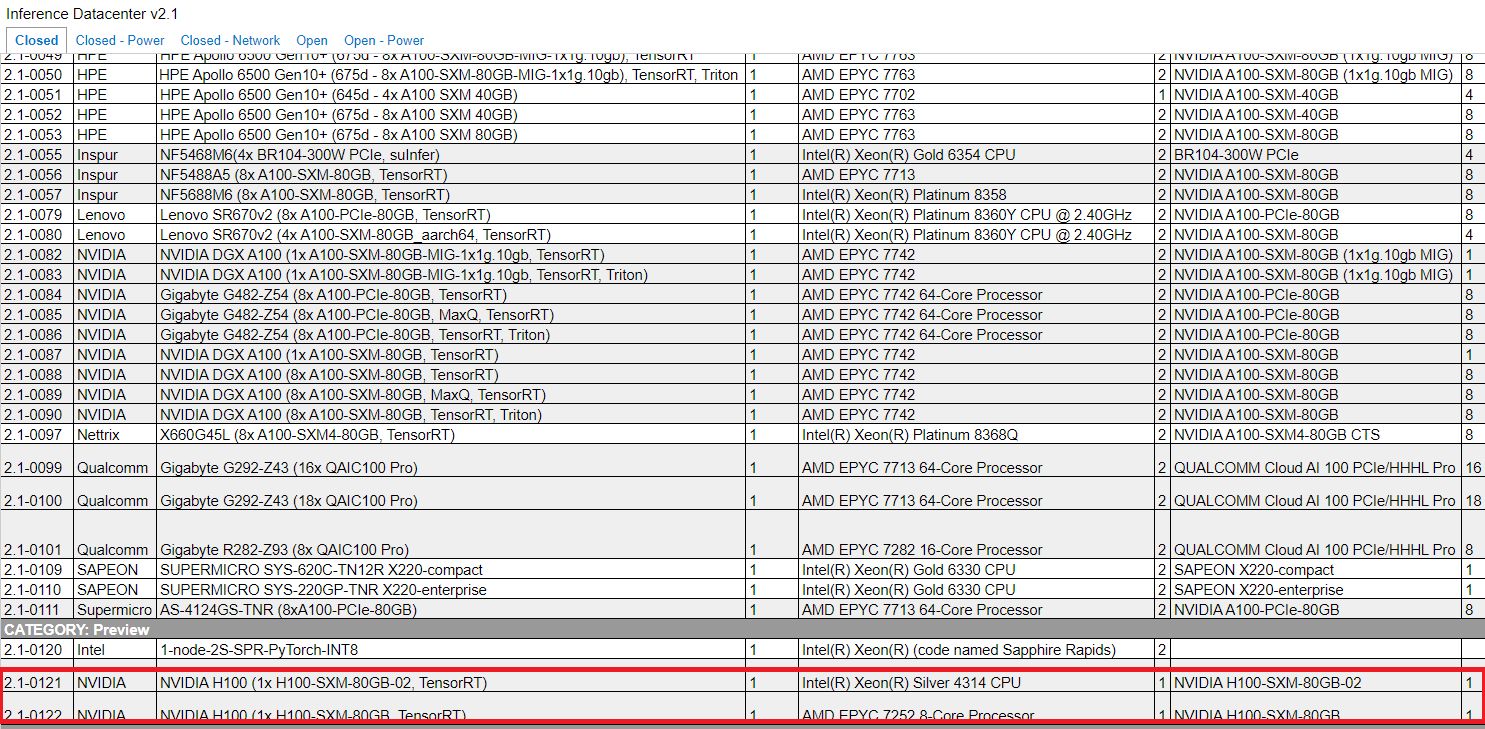This screenshot has width=1485, height=729.
Task: Click the SAPEON X220-compact accelerator cell
Action: pyautogui.click(x=1254, y=570)
